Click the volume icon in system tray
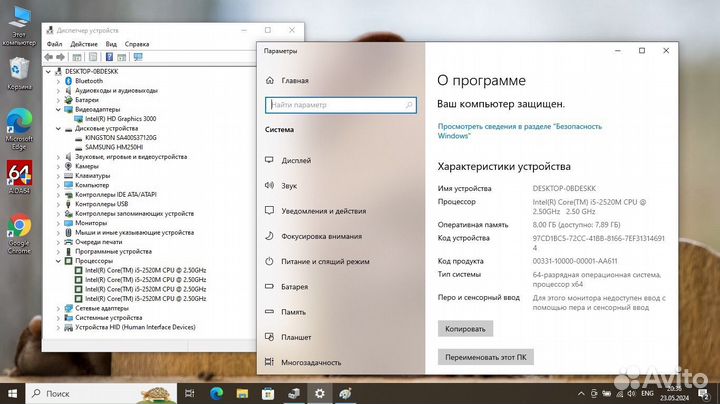This screenshot has height=404, width=720. coord(631,393)
